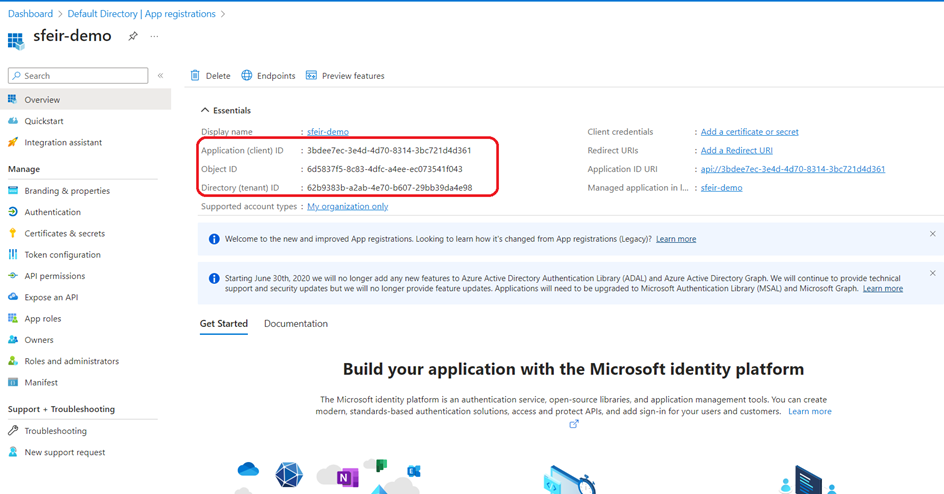Click the New support request icon

(x=13, y=452)
